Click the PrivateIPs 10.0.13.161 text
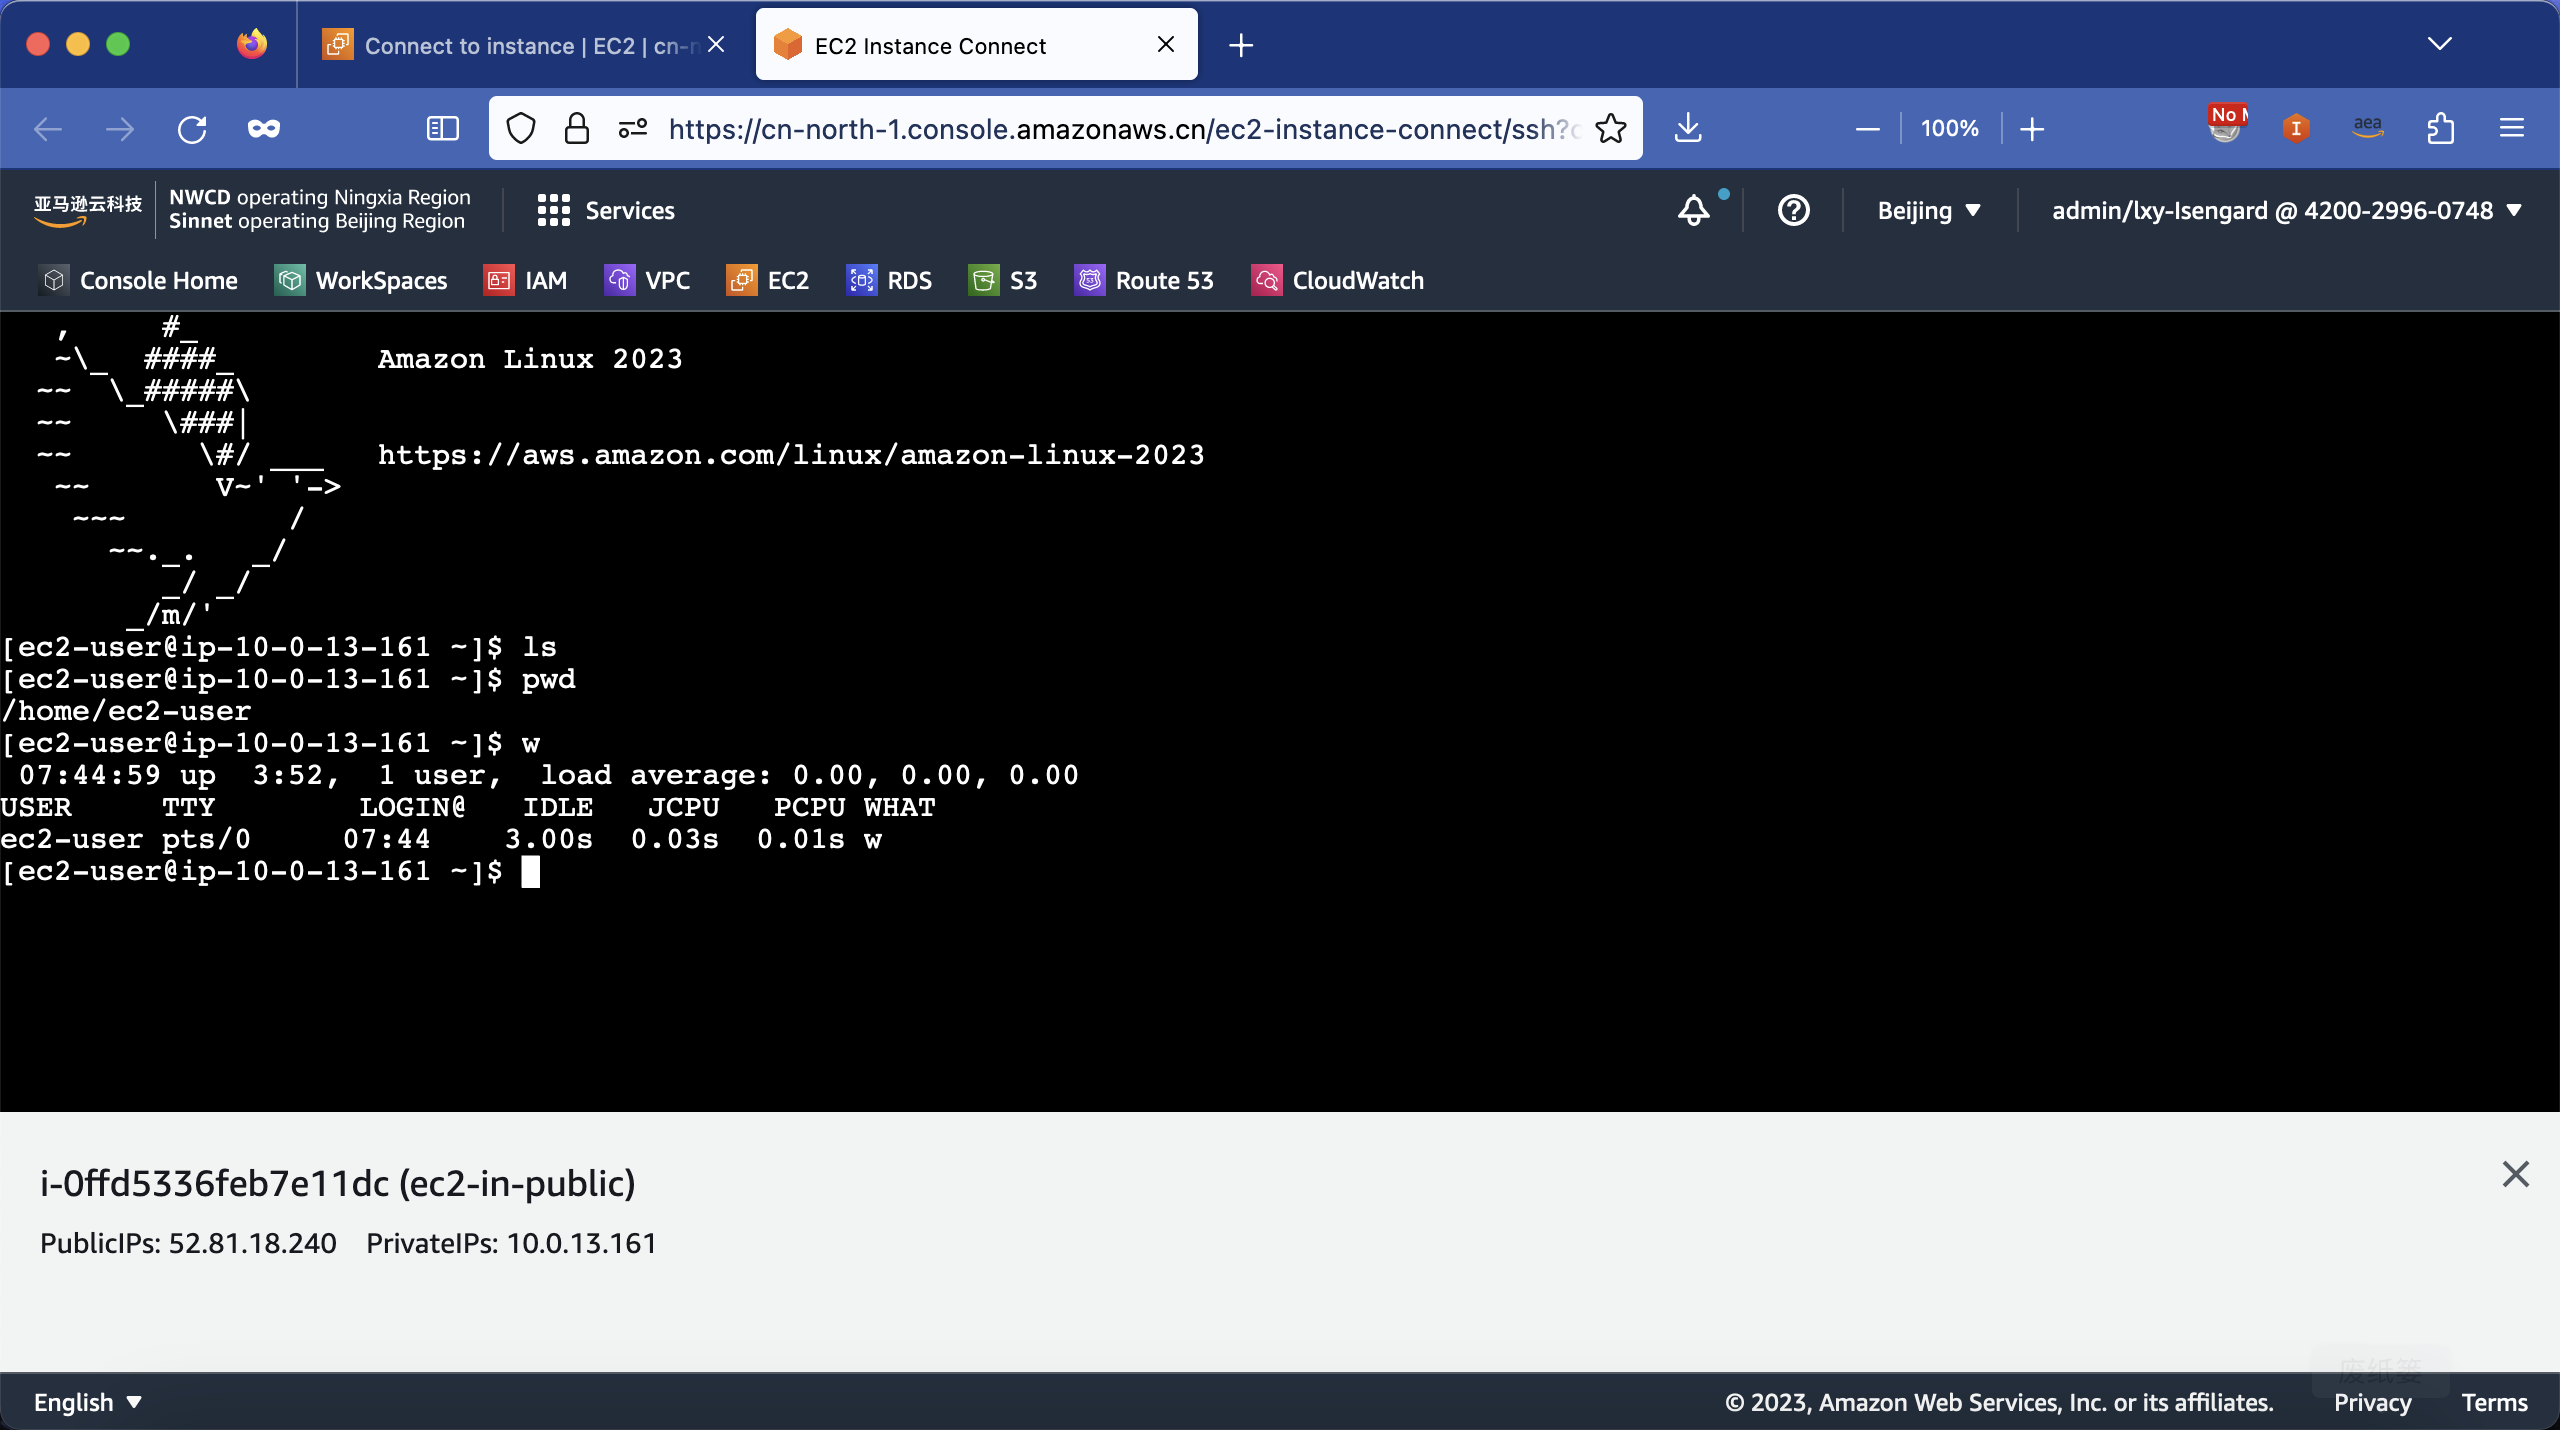Screen dimensions: 2560x1430 click(x=511, y=1243)
